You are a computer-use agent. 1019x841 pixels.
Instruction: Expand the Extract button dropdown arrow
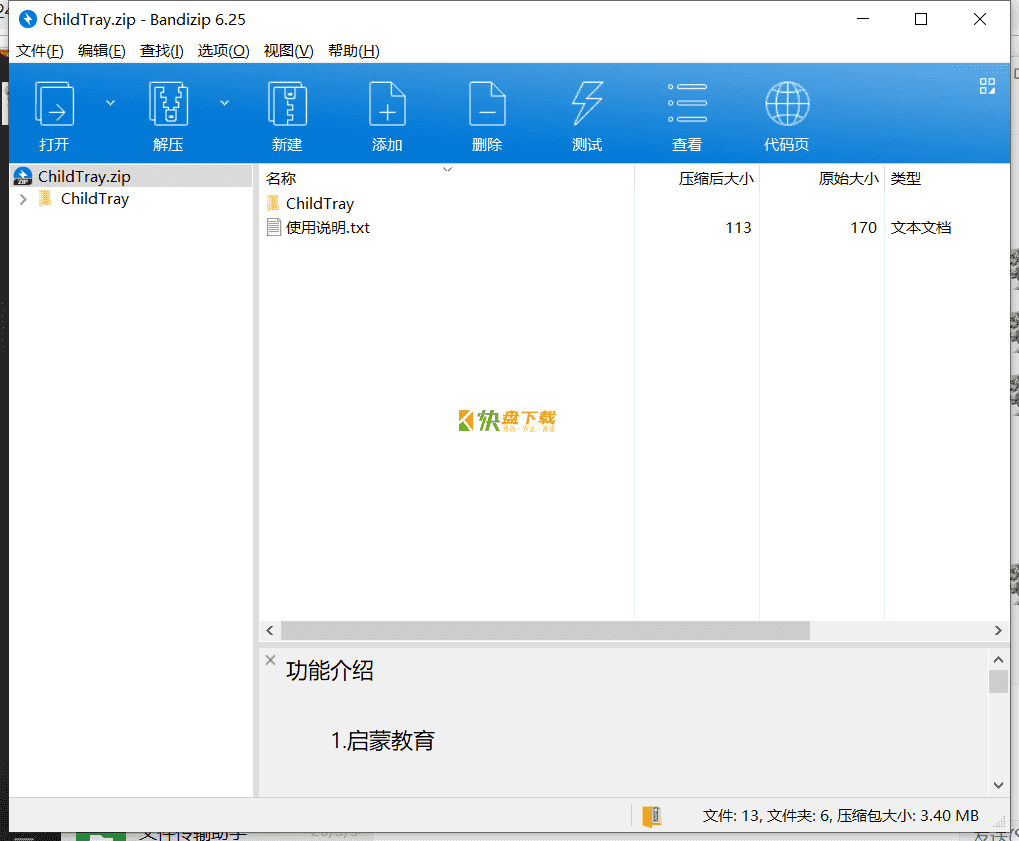(224, 103)
